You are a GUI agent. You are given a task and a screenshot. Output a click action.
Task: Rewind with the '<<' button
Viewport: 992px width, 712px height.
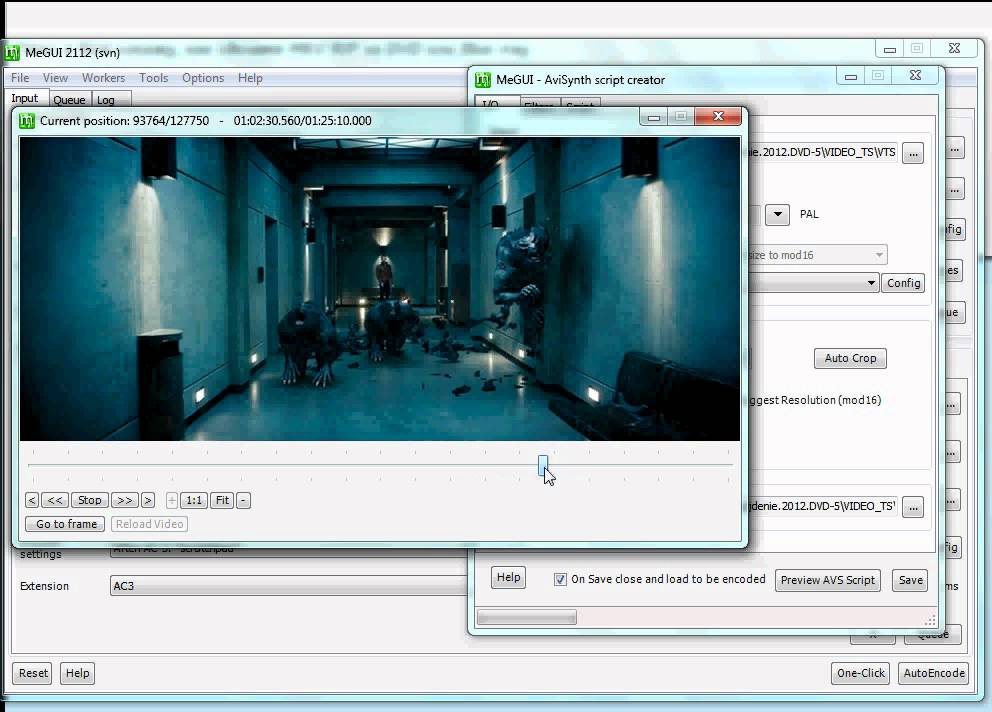[55, 500]
